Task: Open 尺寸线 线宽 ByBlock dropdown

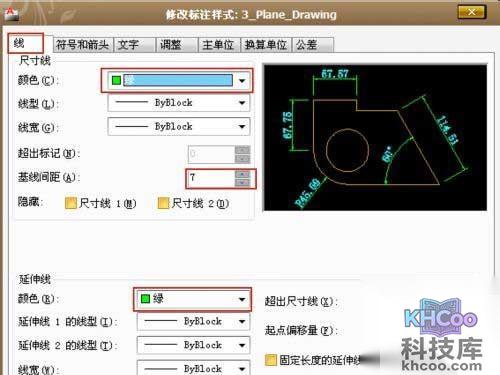Action: point(179,126)
